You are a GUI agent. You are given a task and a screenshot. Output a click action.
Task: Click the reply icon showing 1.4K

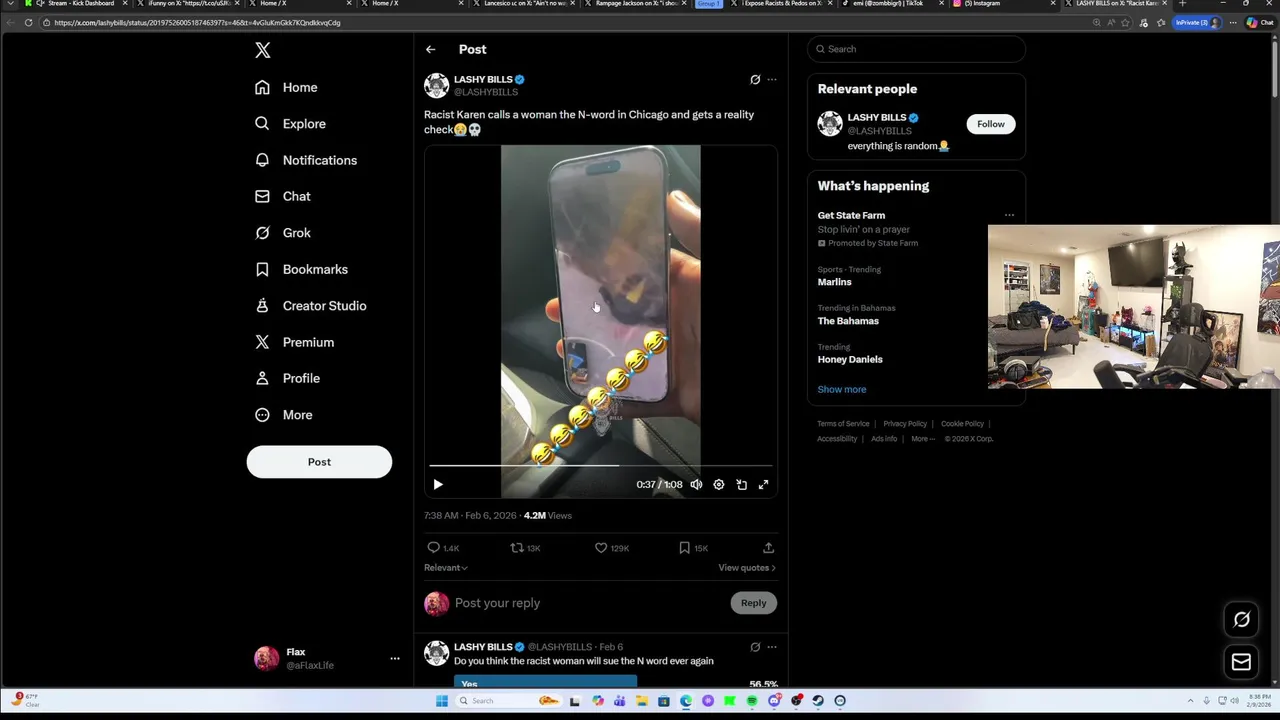(x=433, y=548)
